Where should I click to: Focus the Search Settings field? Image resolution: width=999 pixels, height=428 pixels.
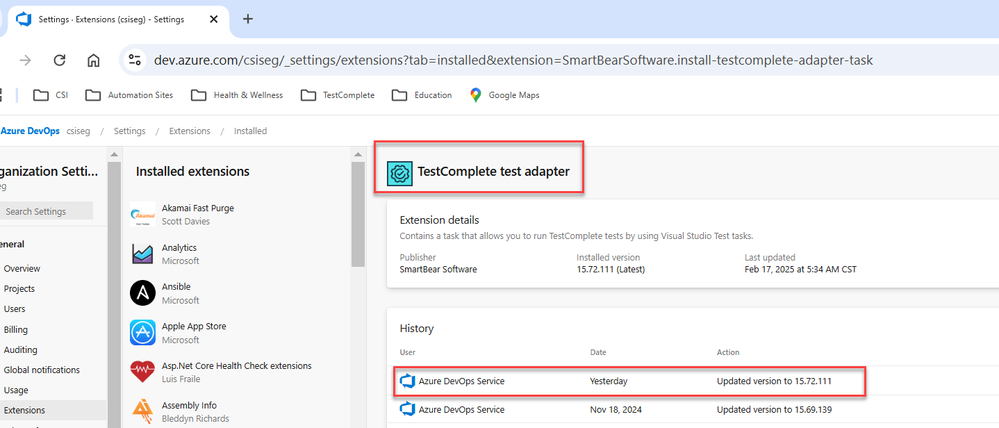click(x=47, y=211)
